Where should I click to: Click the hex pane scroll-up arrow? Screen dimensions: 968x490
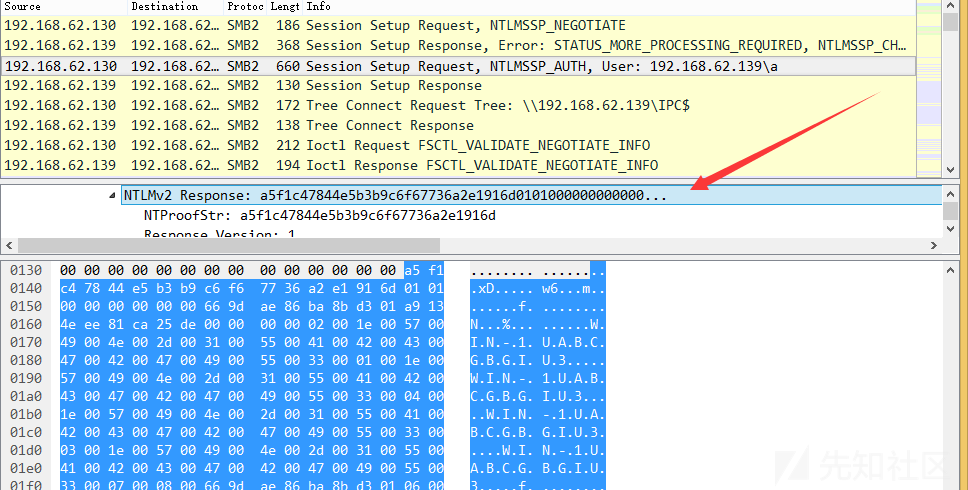[x=951, y=270]
